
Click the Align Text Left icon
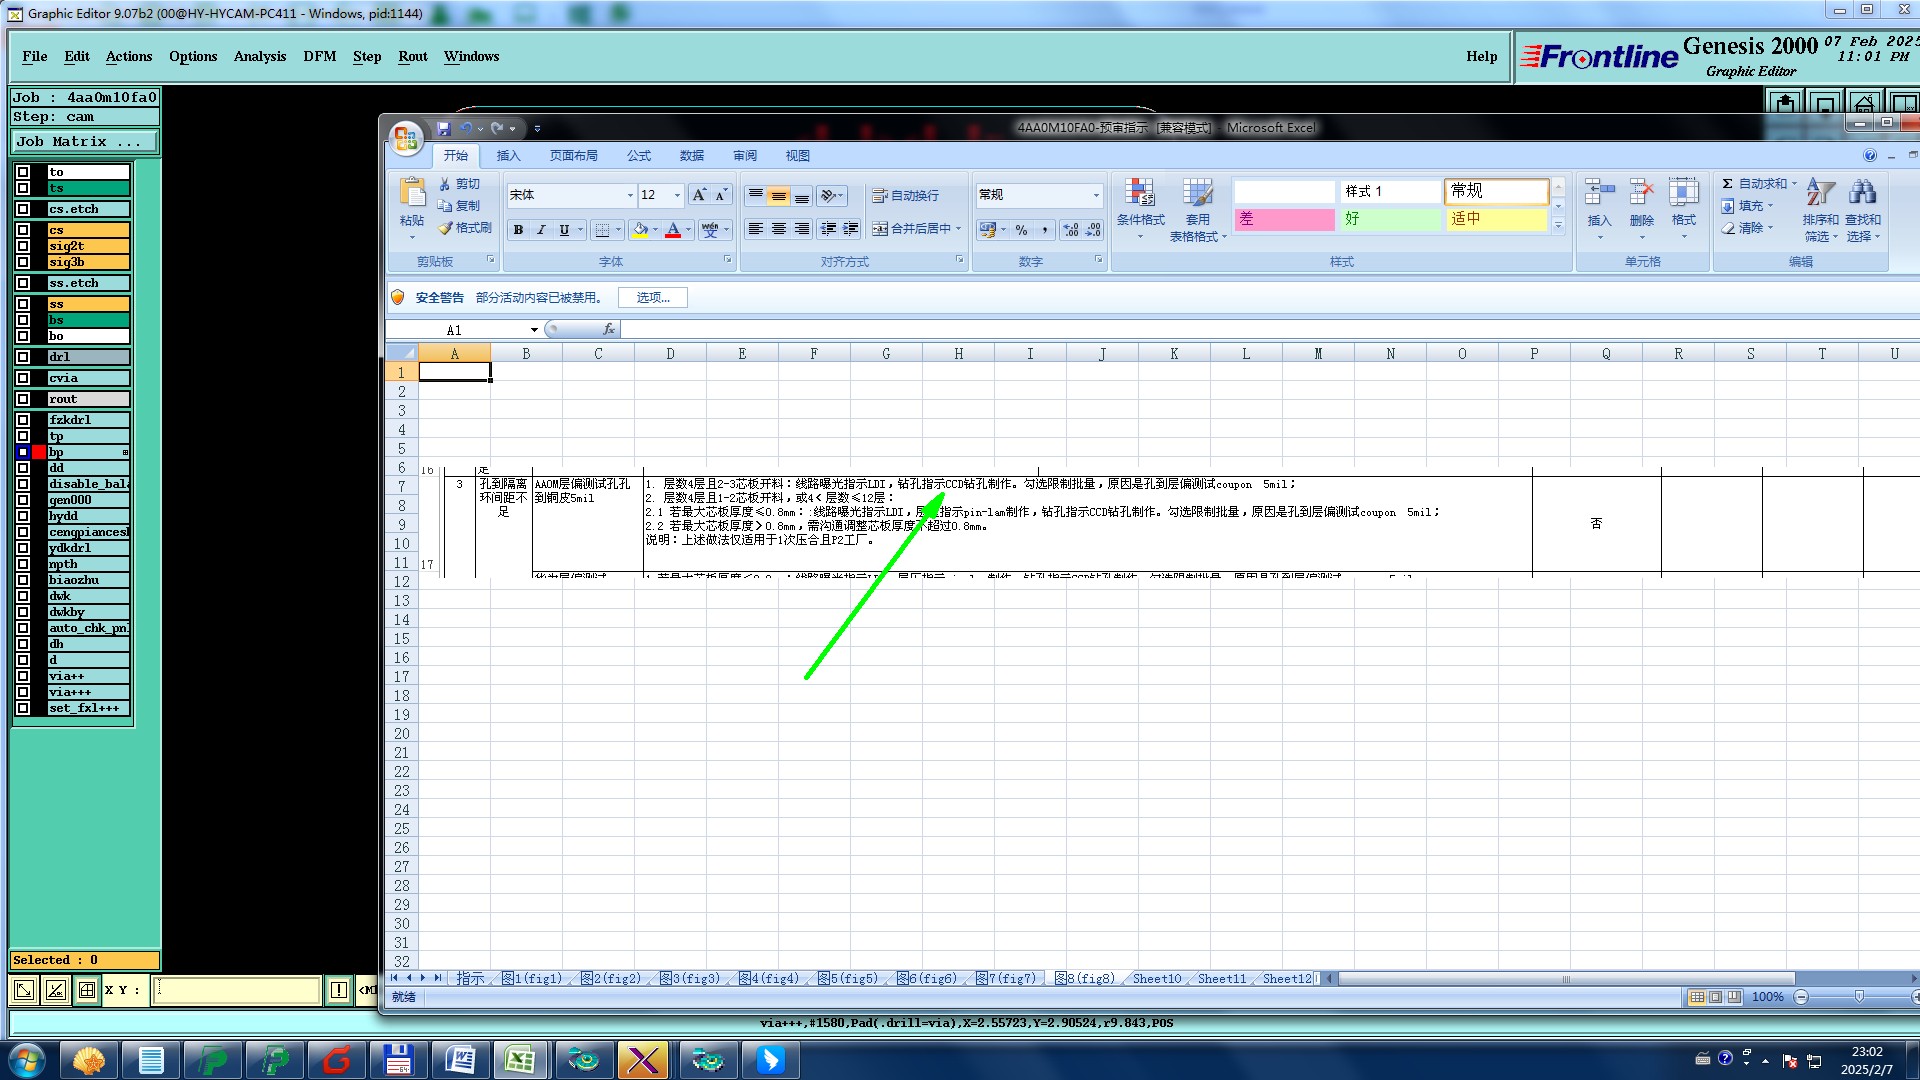click(x=756, y=229)
